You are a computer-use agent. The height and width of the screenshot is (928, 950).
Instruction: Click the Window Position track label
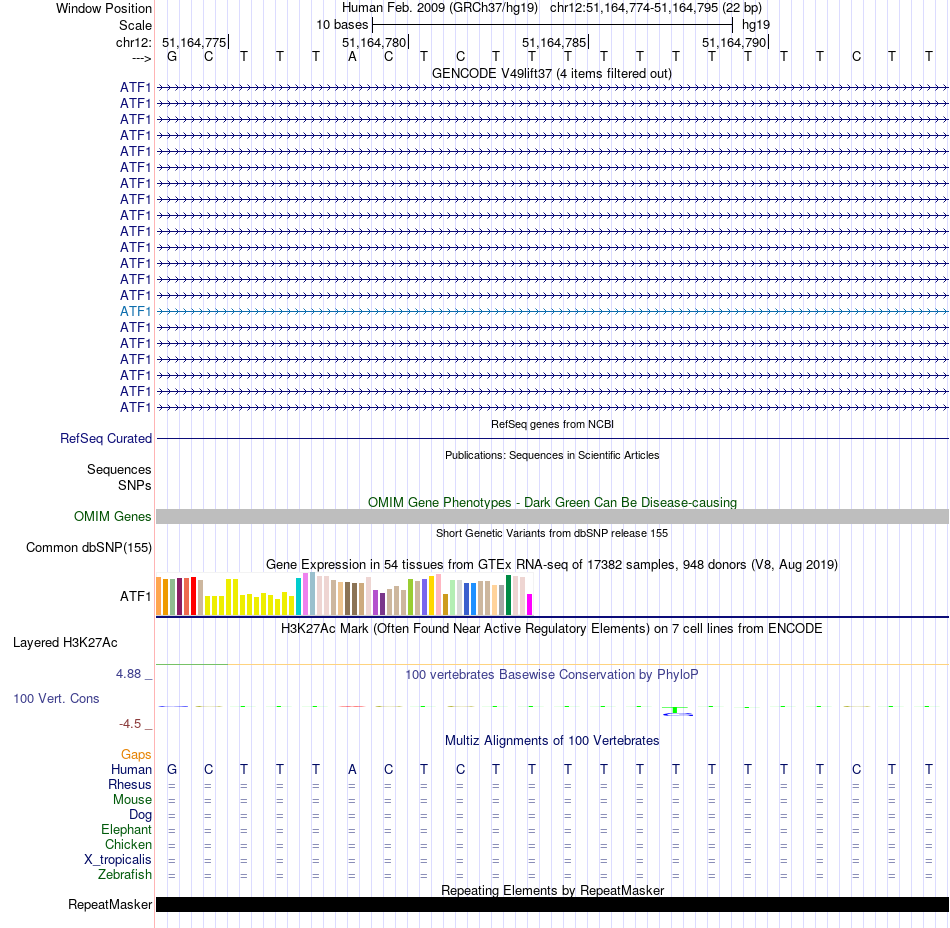[x=104, y=8]
